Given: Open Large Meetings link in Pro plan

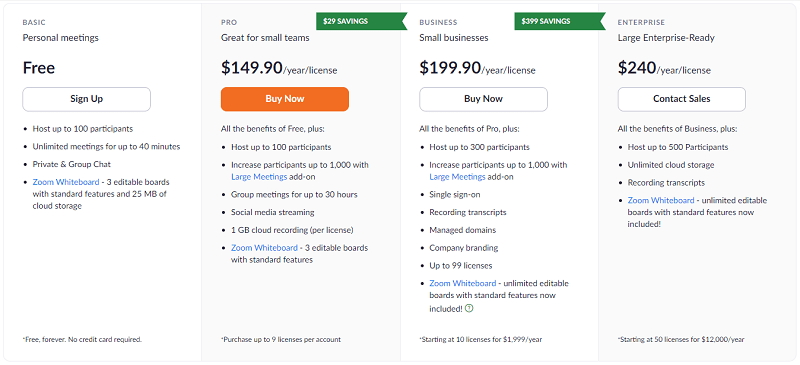Looking at the screenshot, I should tap(259, 177).
